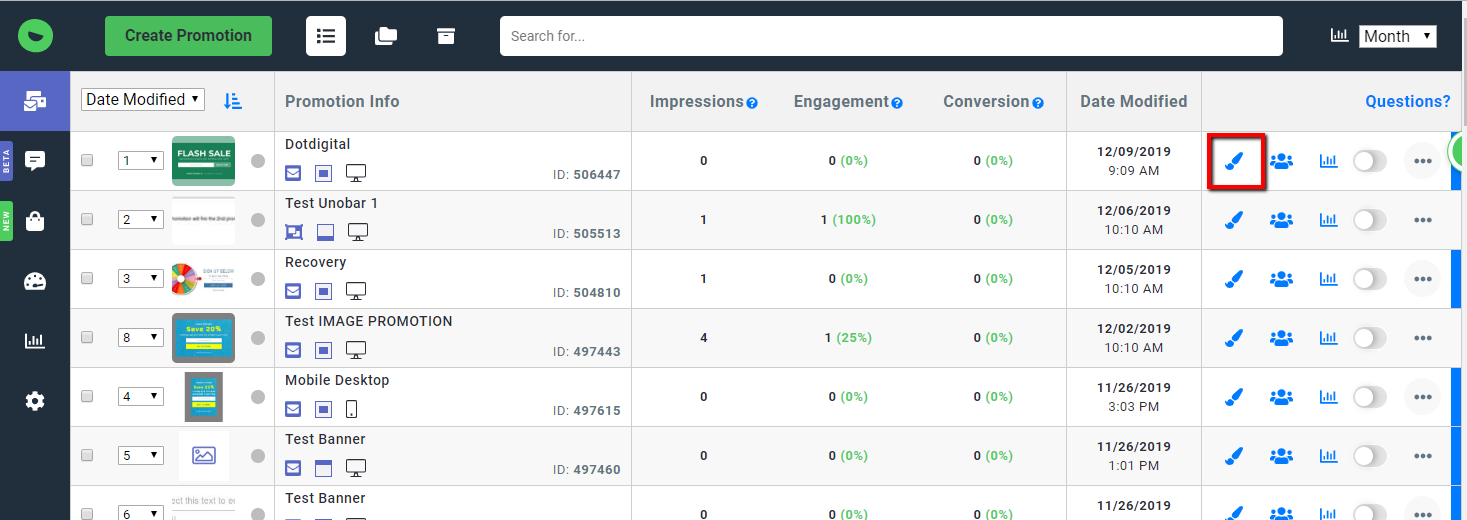Switch to folder view in top bar
Viewport: 1467px width, 520px height.
click(386, 36)
